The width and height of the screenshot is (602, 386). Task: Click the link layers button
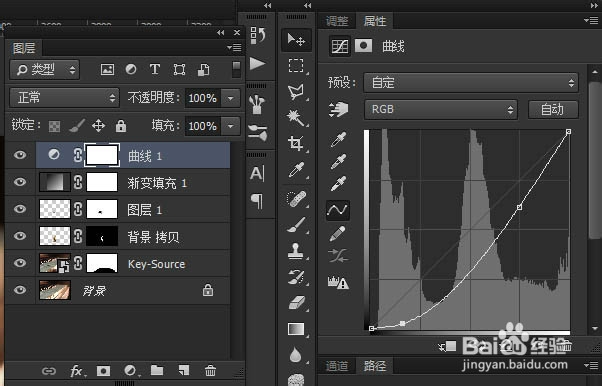49,371
